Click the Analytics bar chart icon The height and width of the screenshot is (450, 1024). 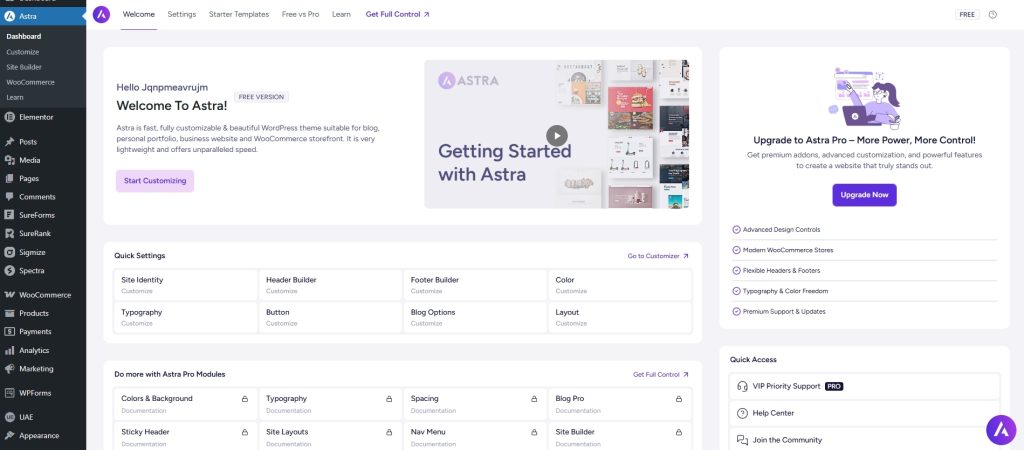[x=9, y=350]
